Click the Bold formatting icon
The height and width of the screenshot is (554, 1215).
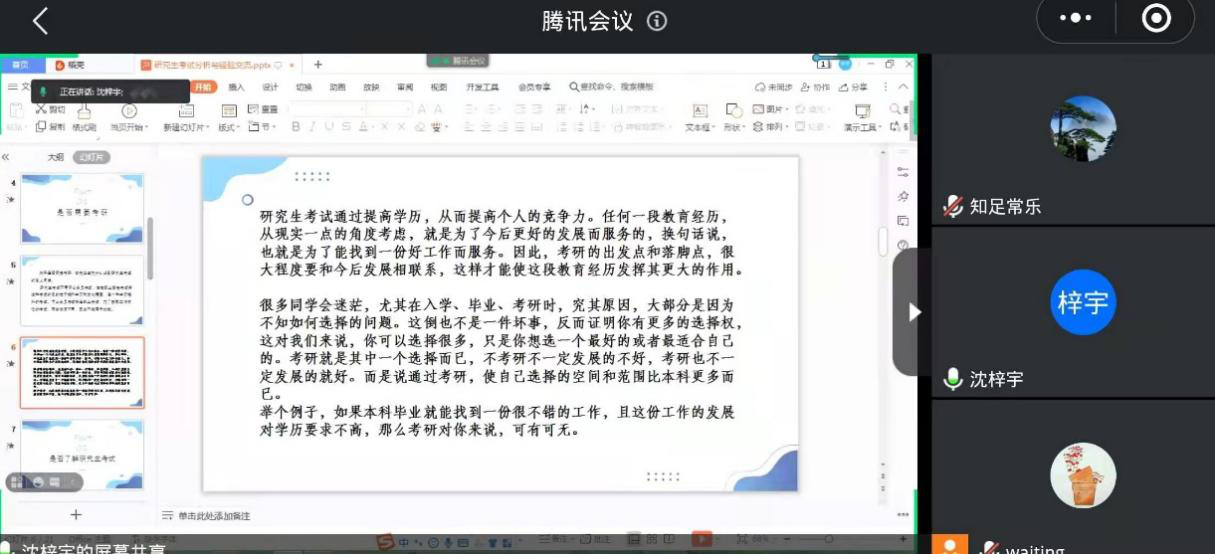tap(296, 127)
